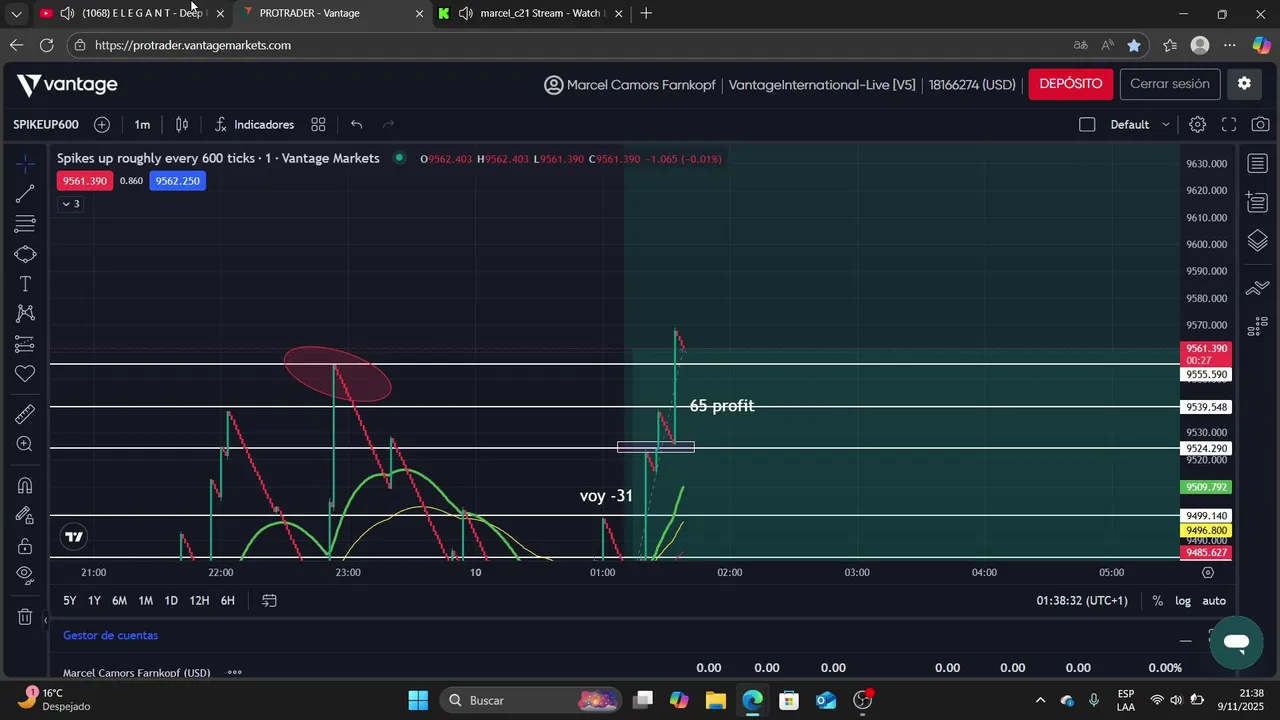Open the prediction and measurement tools
The height and width of the screenshot is (720, 1280).
(x=25, y=344)
